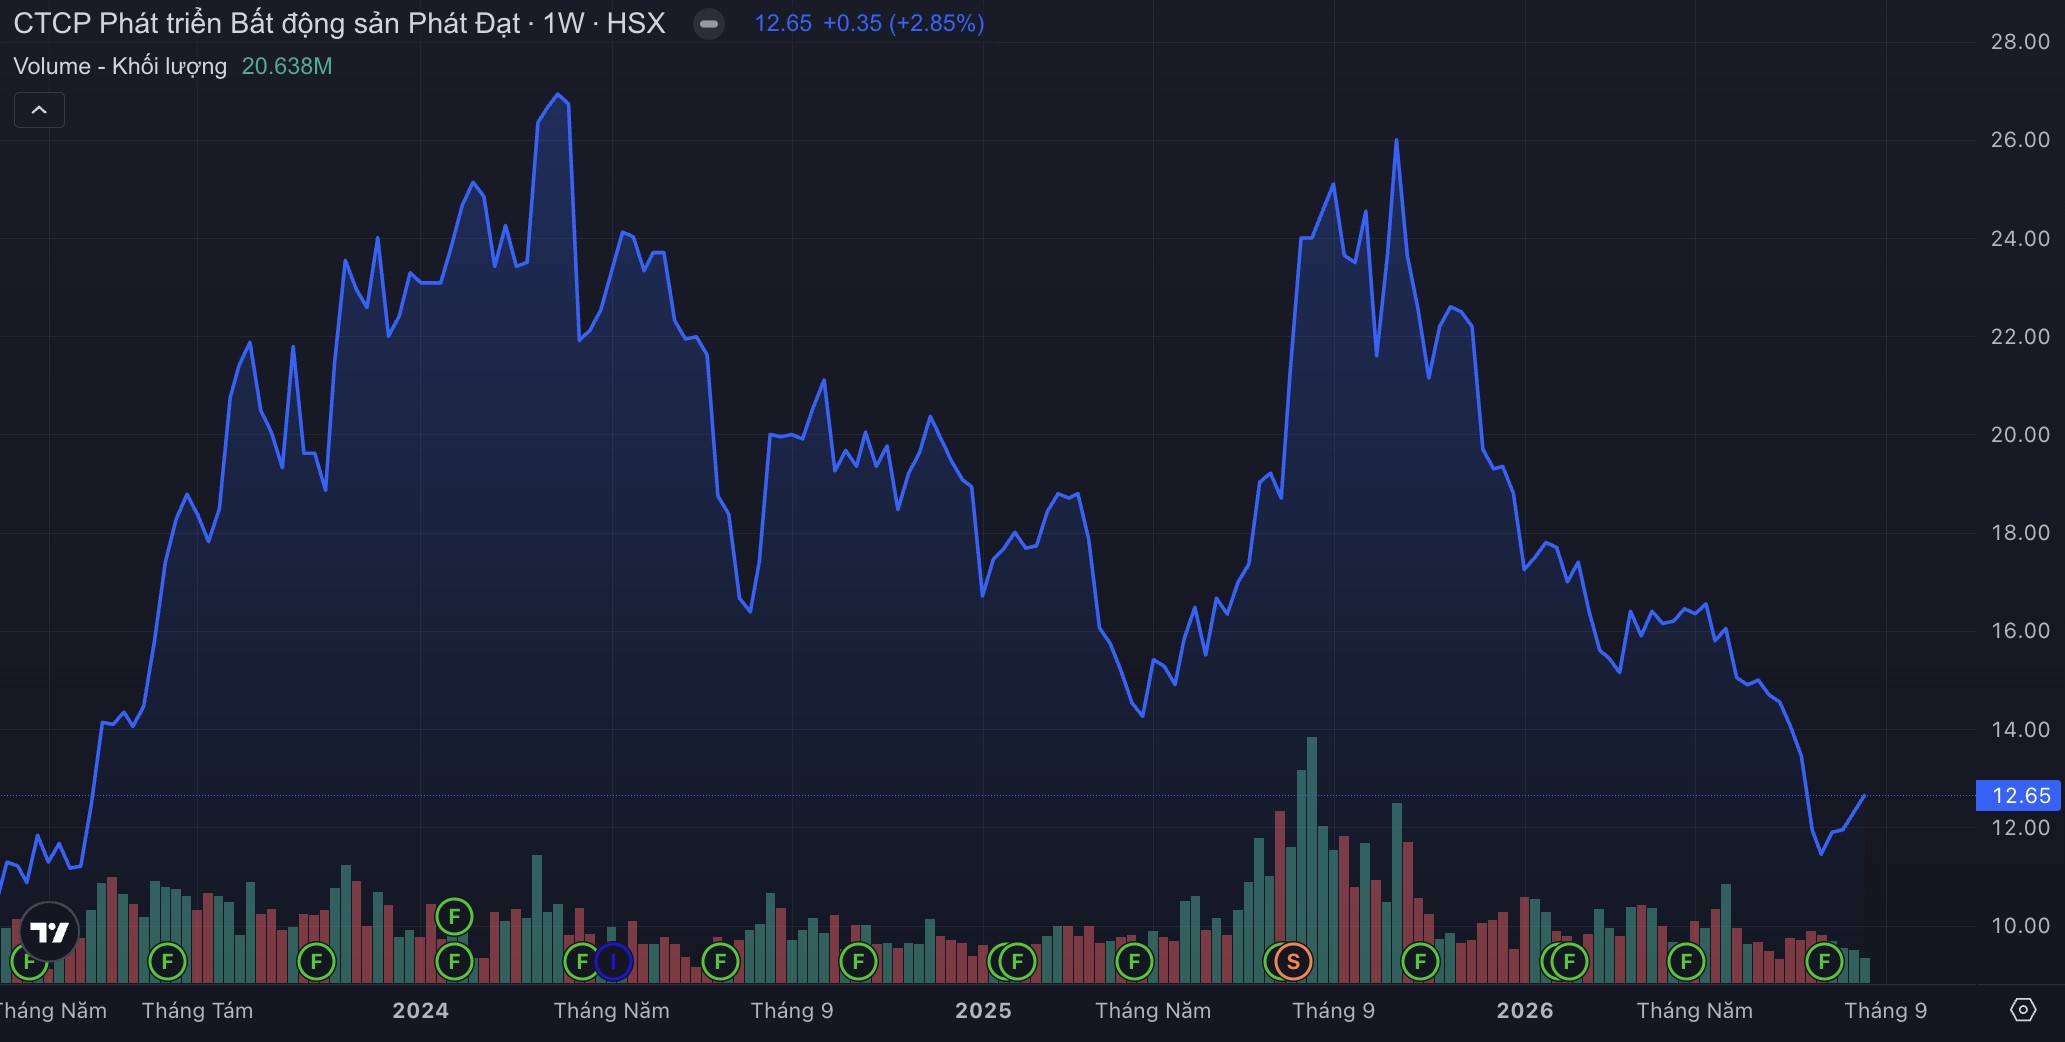Click the 22.00 price axis label

[x=2020, y=337]
